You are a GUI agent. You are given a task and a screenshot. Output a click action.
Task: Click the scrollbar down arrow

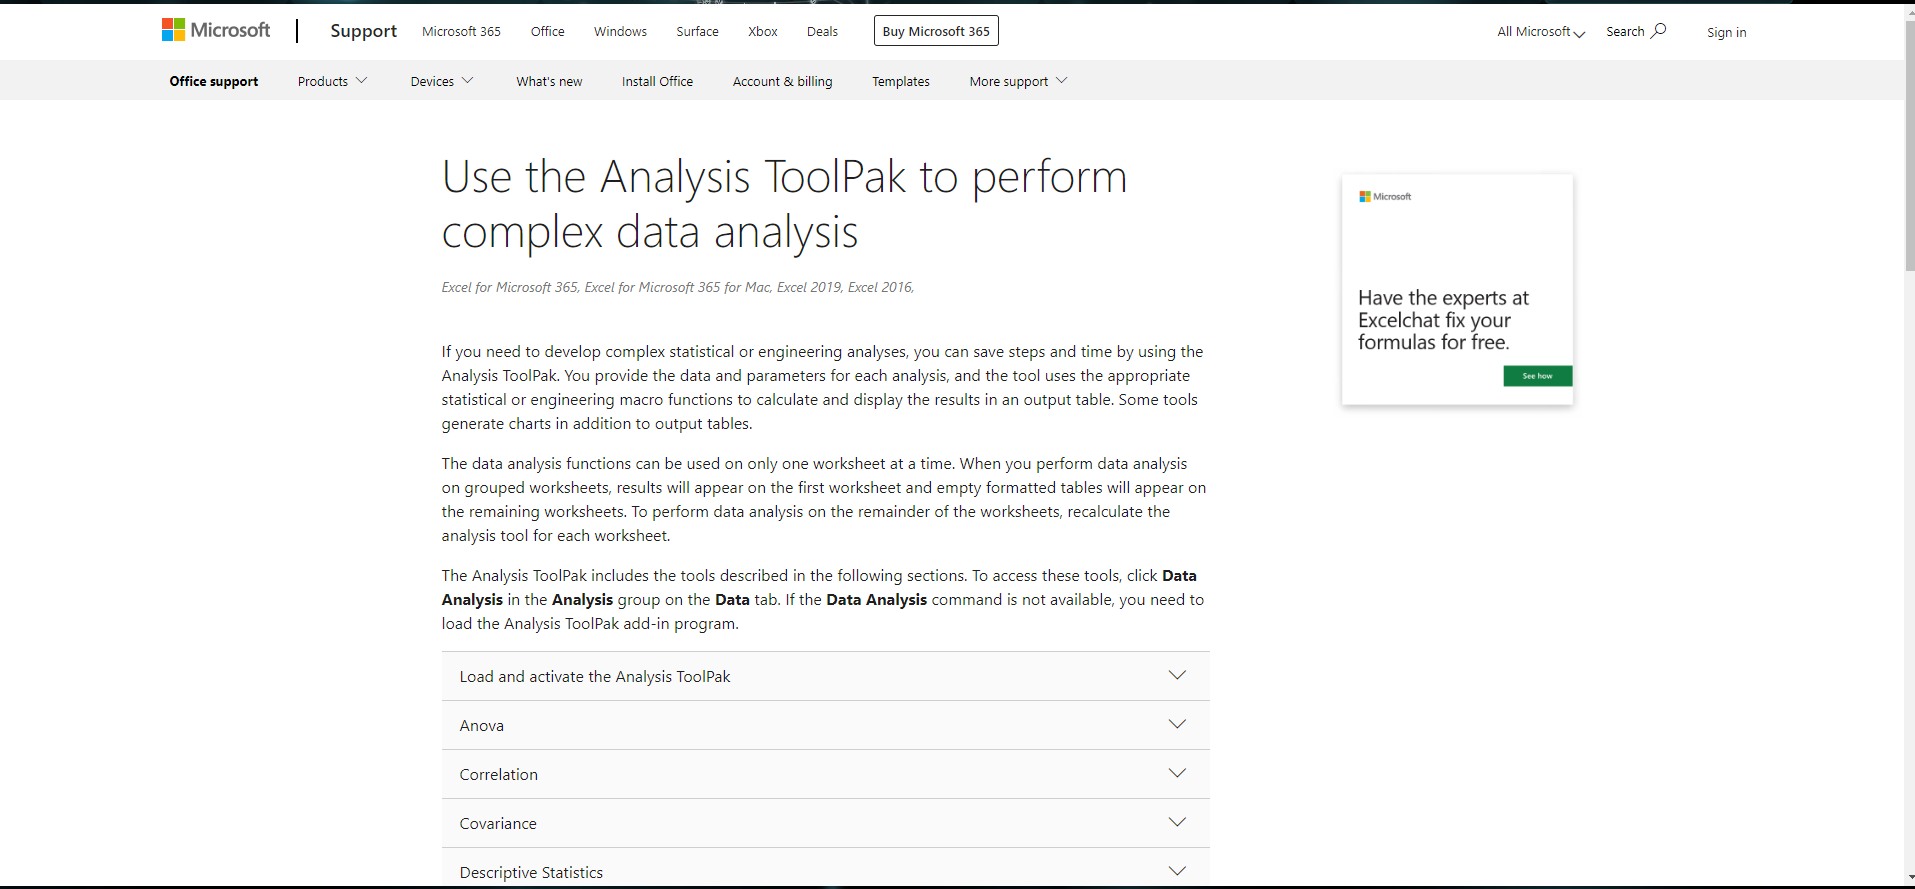pyautogui.click(x=1909, y=878)
